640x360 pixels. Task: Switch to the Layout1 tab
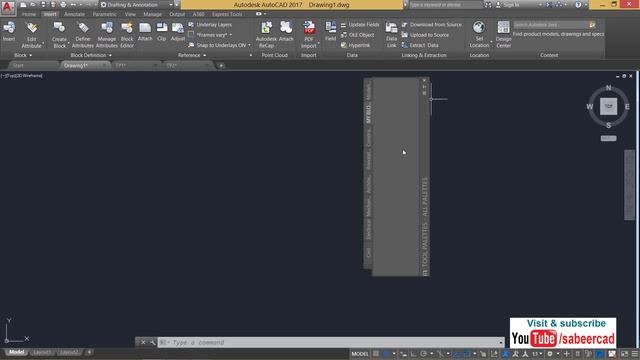(x=42, y=352)
